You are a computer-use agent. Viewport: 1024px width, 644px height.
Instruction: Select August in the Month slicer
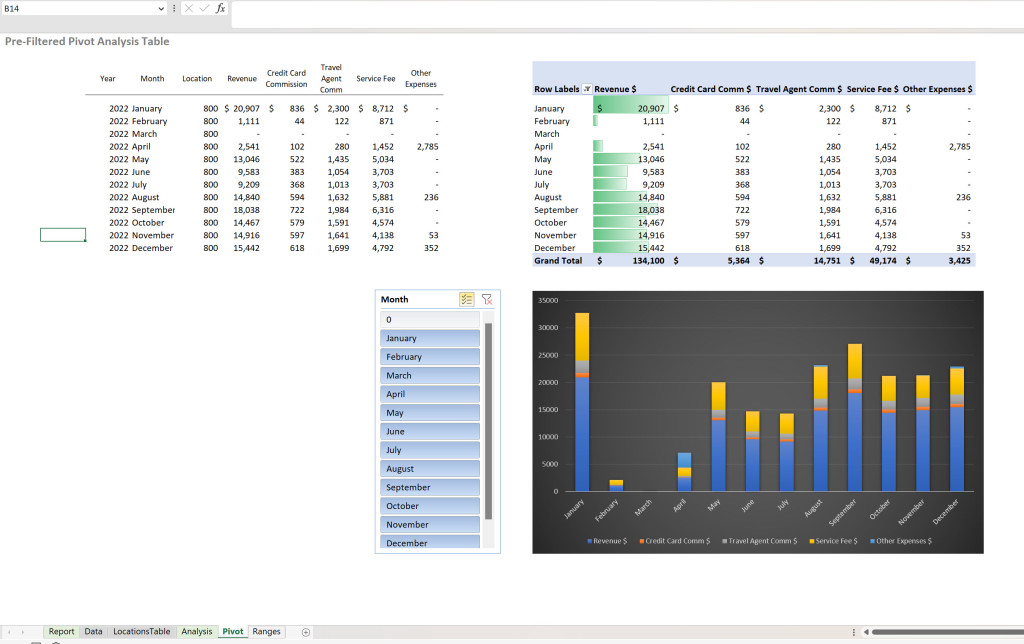click(x=430, y=468)
